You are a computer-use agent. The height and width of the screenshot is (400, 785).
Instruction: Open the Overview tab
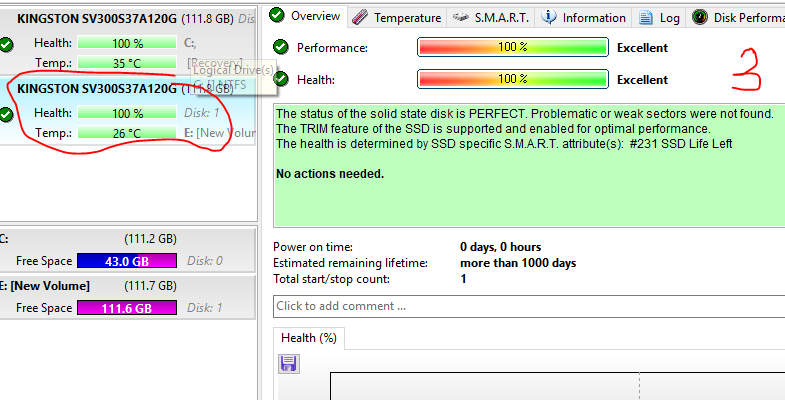pos(306,16)
